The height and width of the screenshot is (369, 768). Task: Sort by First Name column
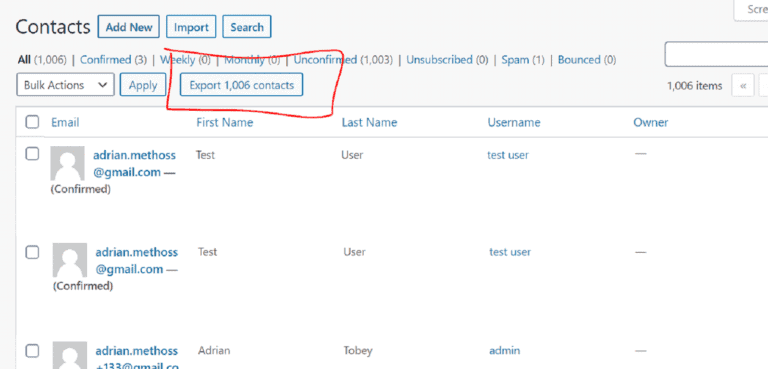coord(224,122)
